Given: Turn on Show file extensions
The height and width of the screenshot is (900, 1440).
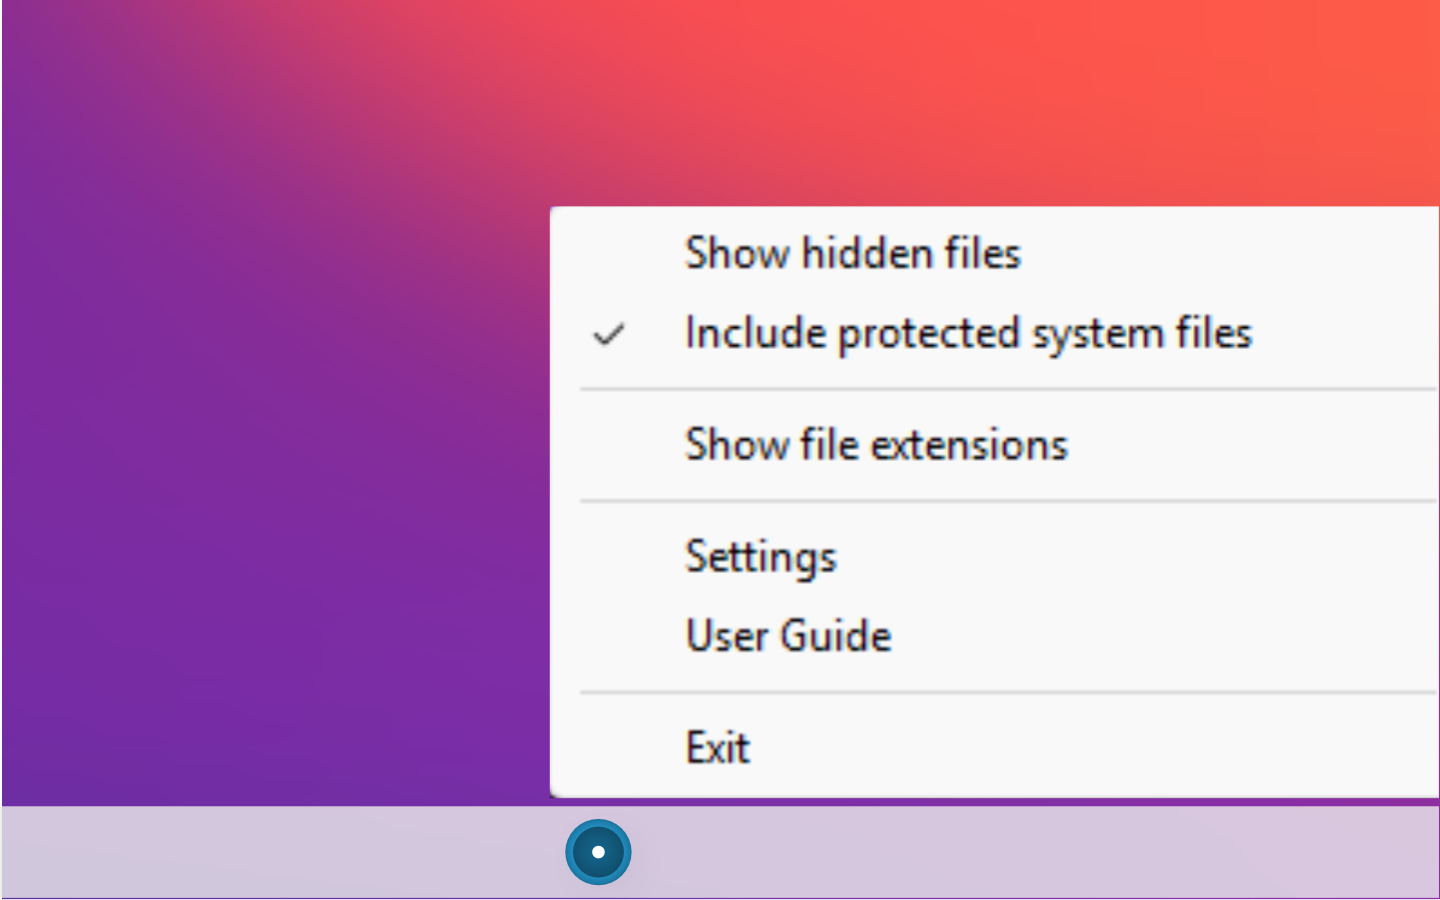Looking at the screenshot, I should (x=876, y=445).
